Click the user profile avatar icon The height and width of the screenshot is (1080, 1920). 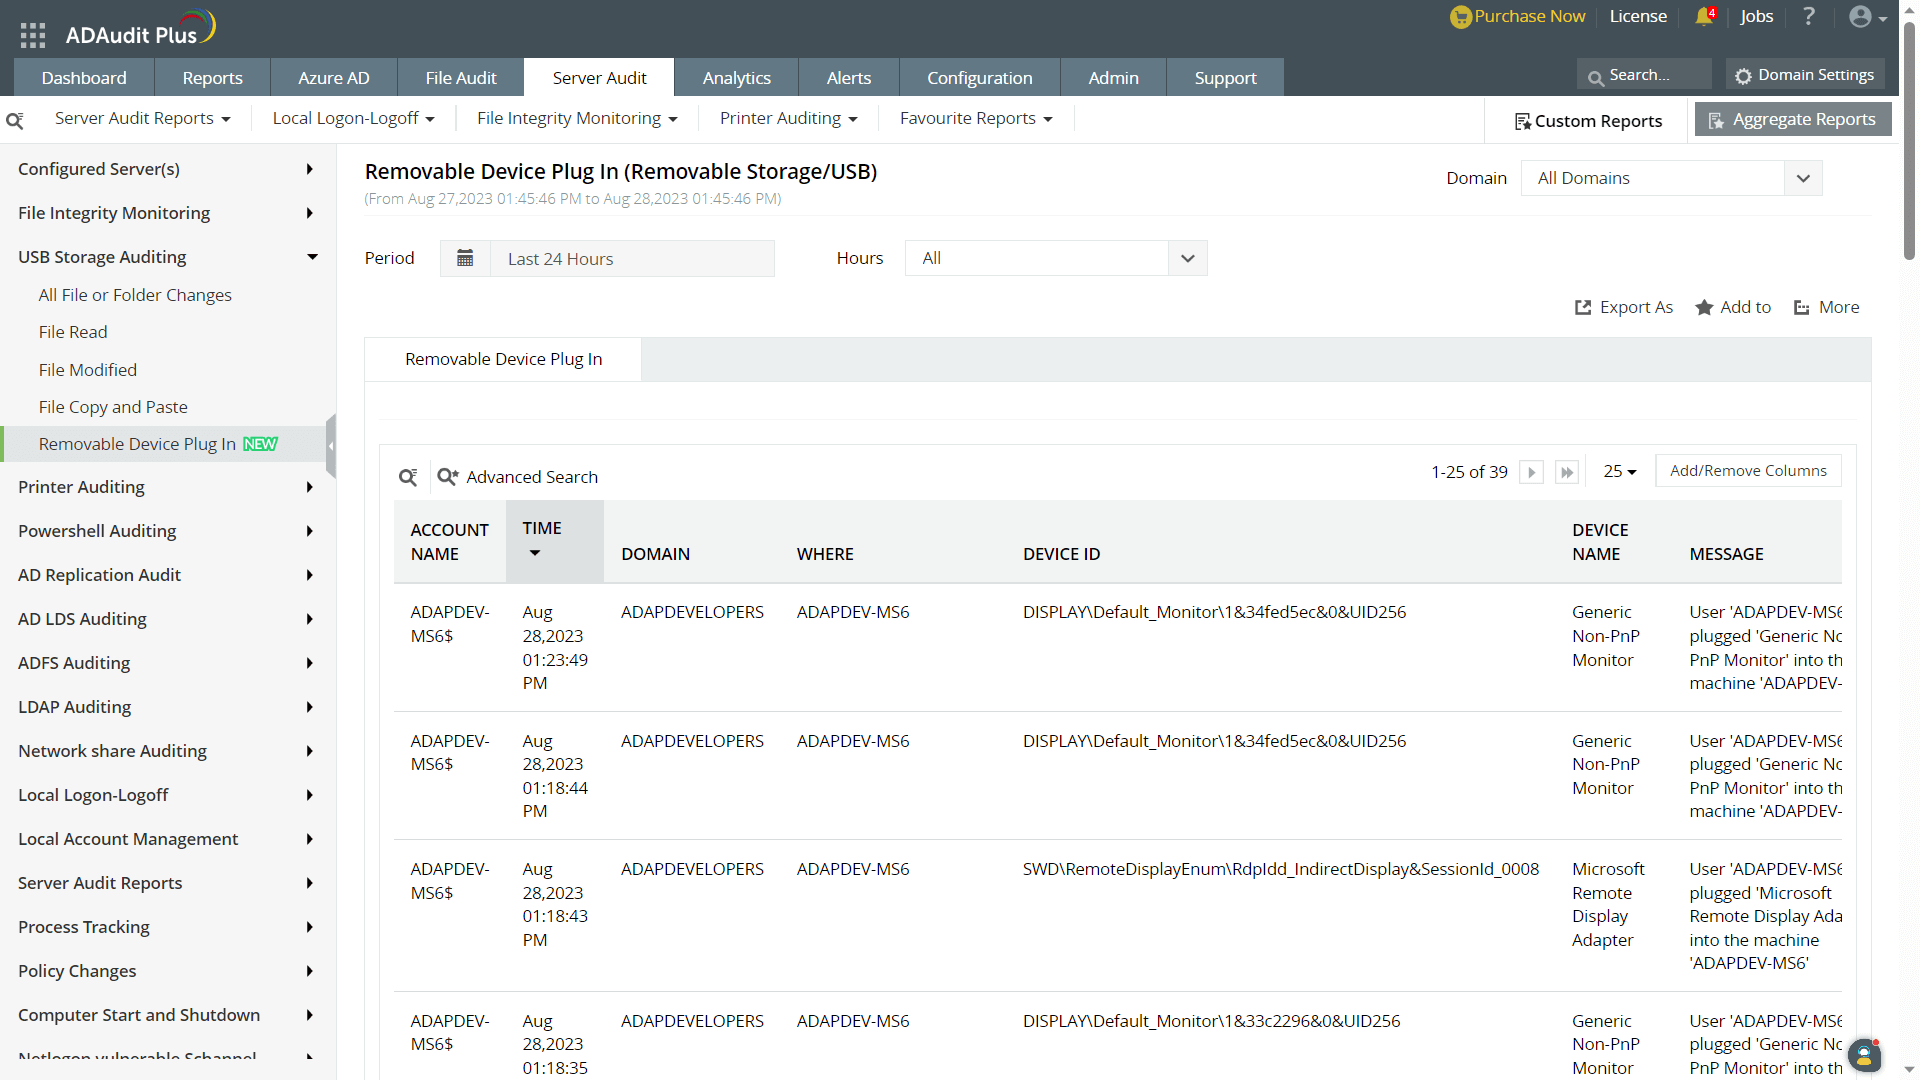click(1860, 17)
